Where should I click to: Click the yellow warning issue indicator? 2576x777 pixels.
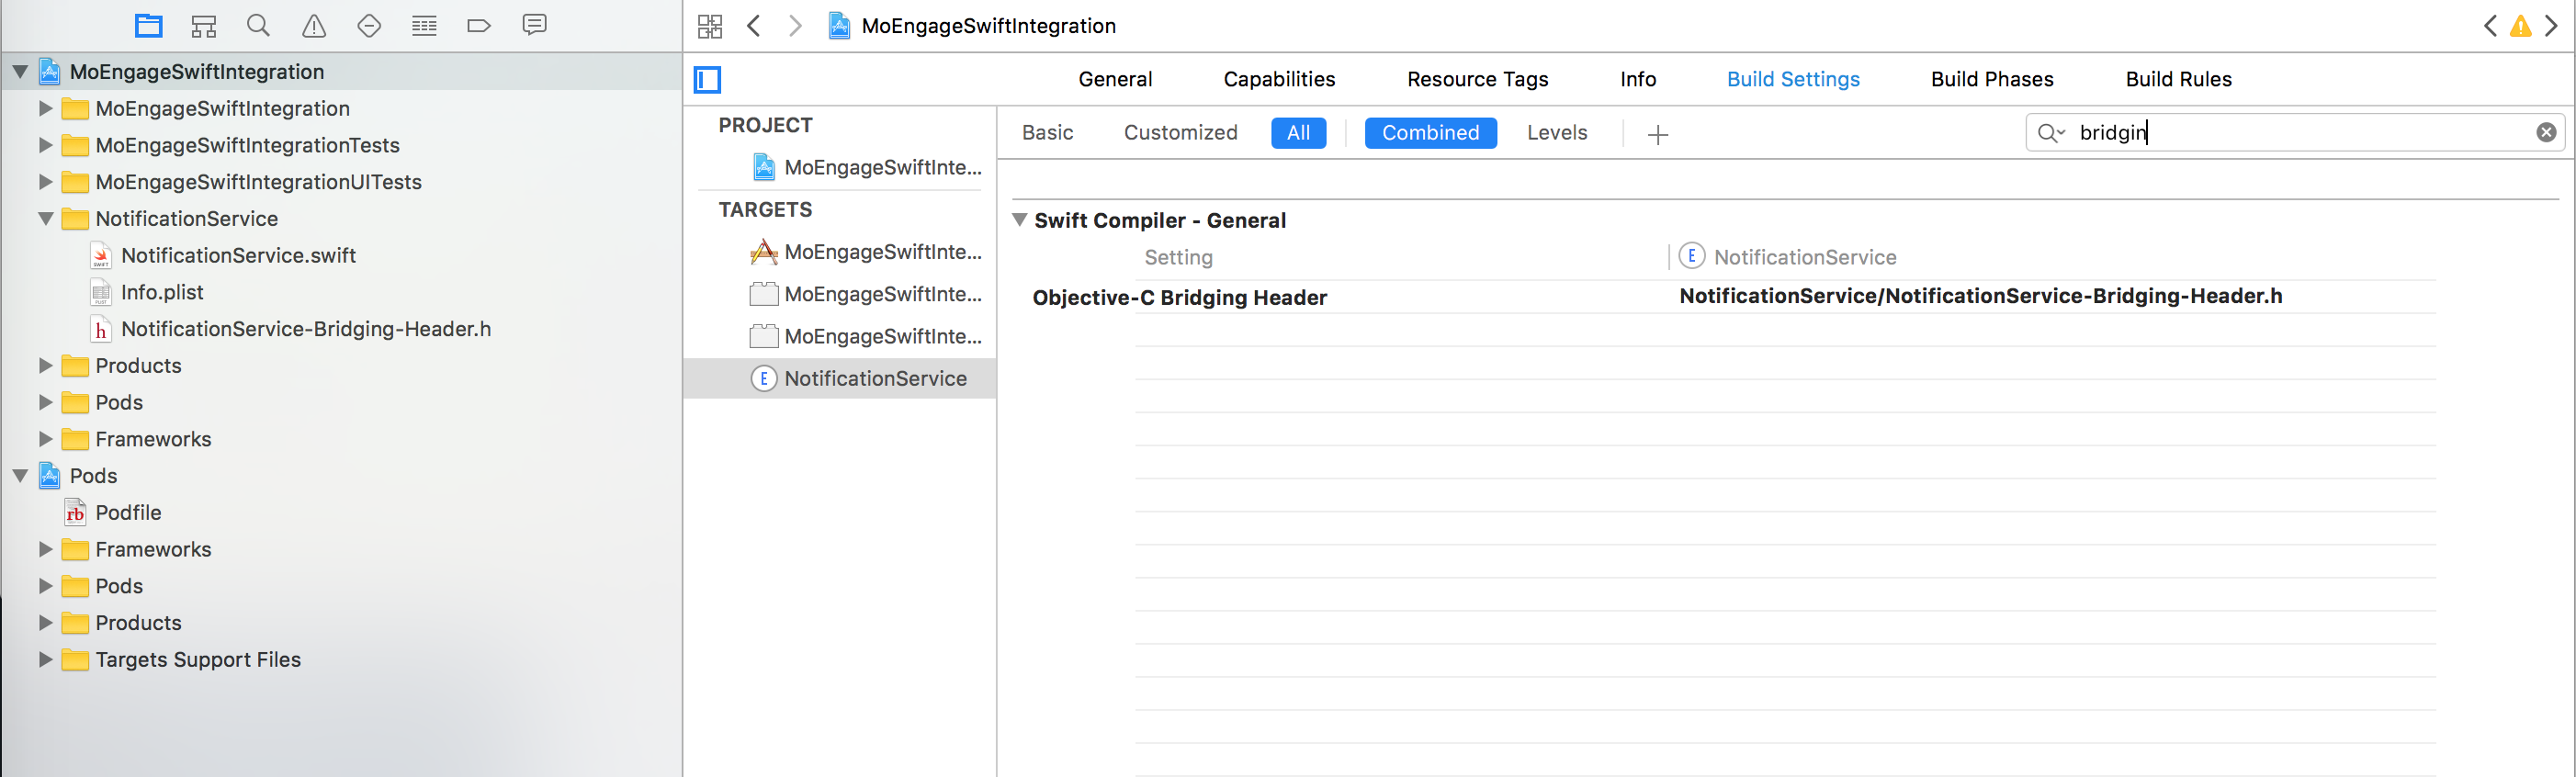pos(2521,26)
